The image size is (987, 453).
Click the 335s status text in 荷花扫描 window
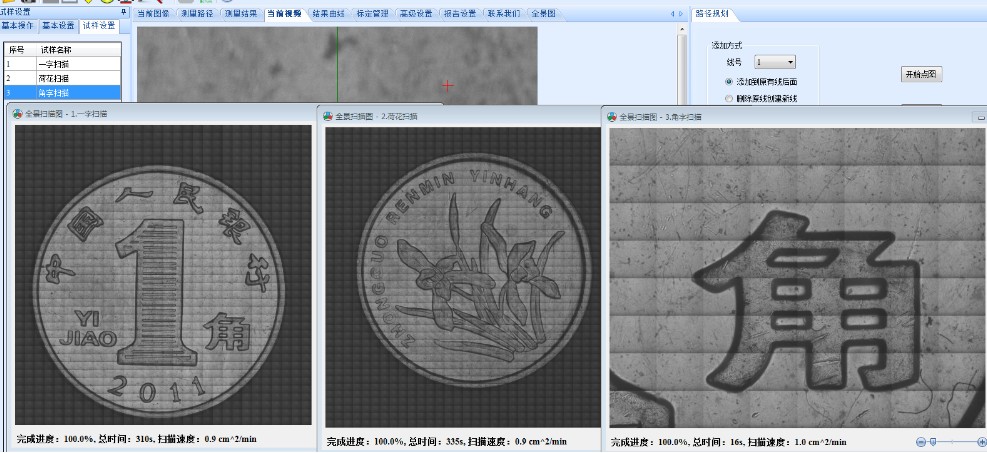446,442
